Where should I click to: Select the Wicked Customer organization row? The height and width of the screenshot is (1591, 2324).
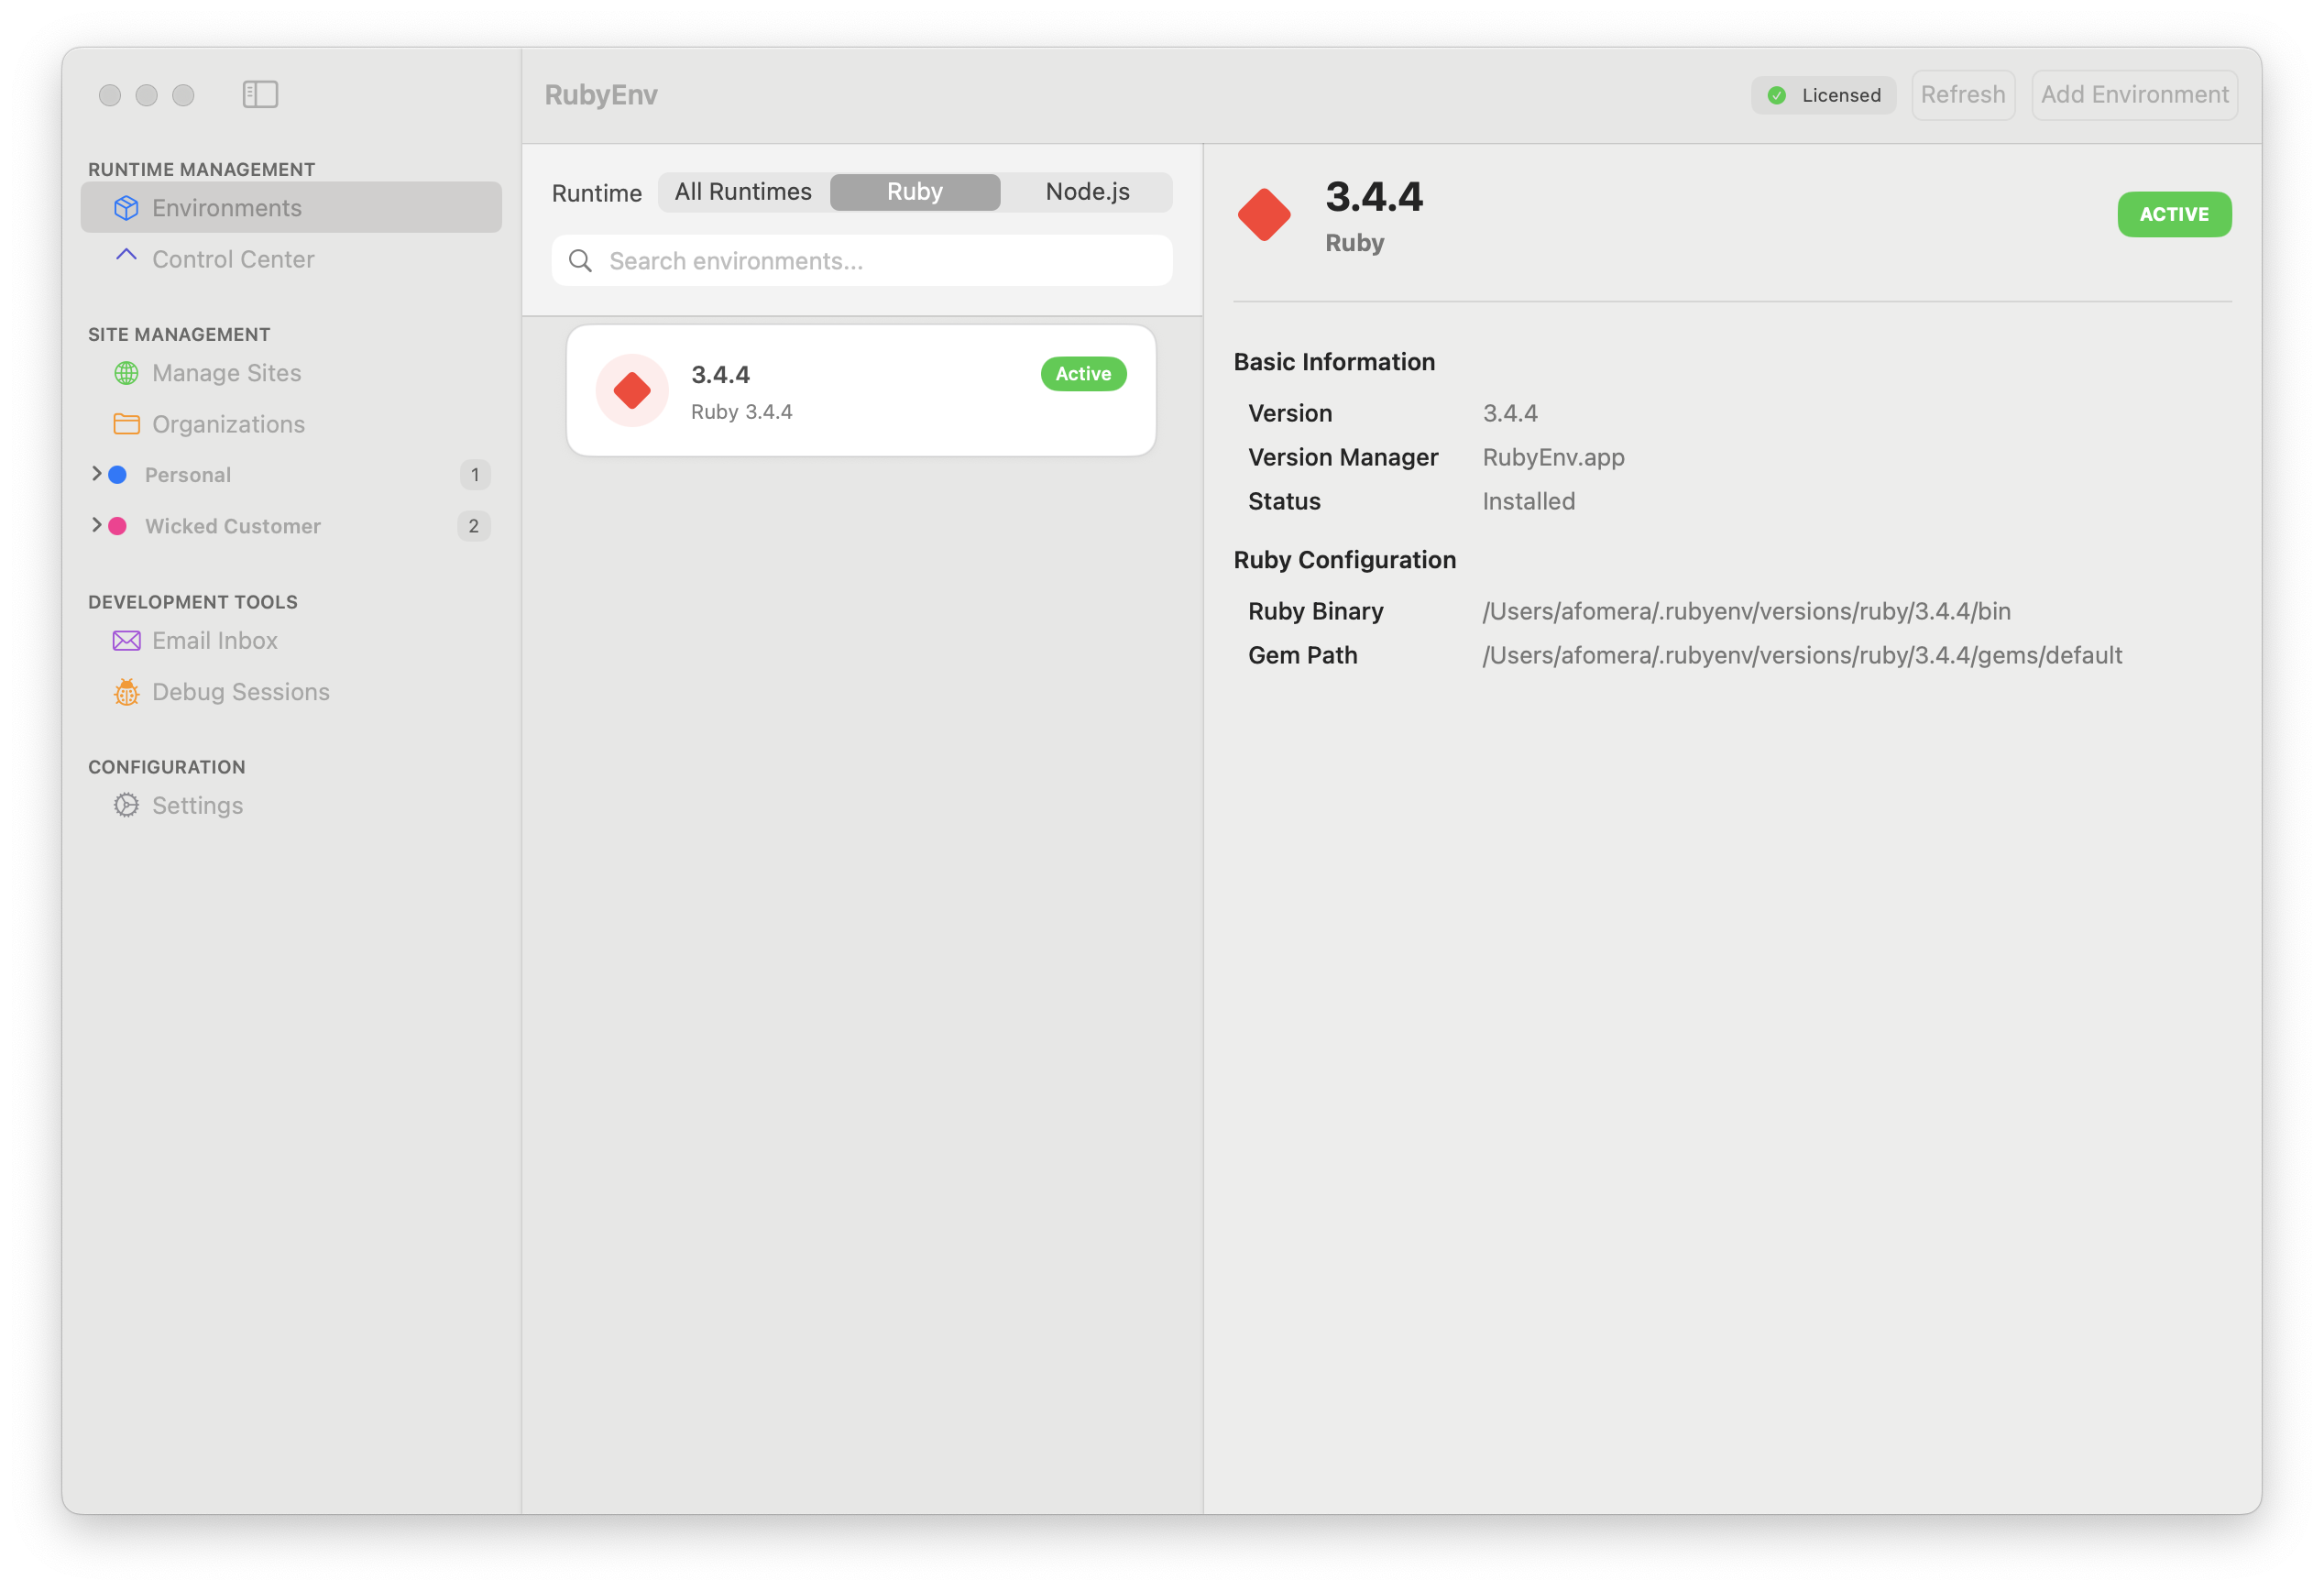[x=291, y=526]
